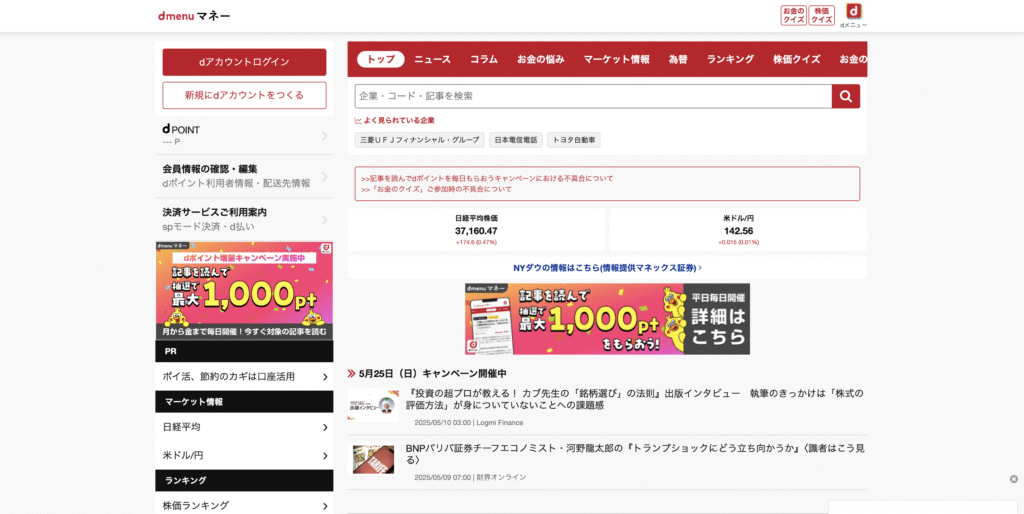This screenshot has width=1024, height=514.
Task: Open the dメニュー icon
Action: click(854, 16)
